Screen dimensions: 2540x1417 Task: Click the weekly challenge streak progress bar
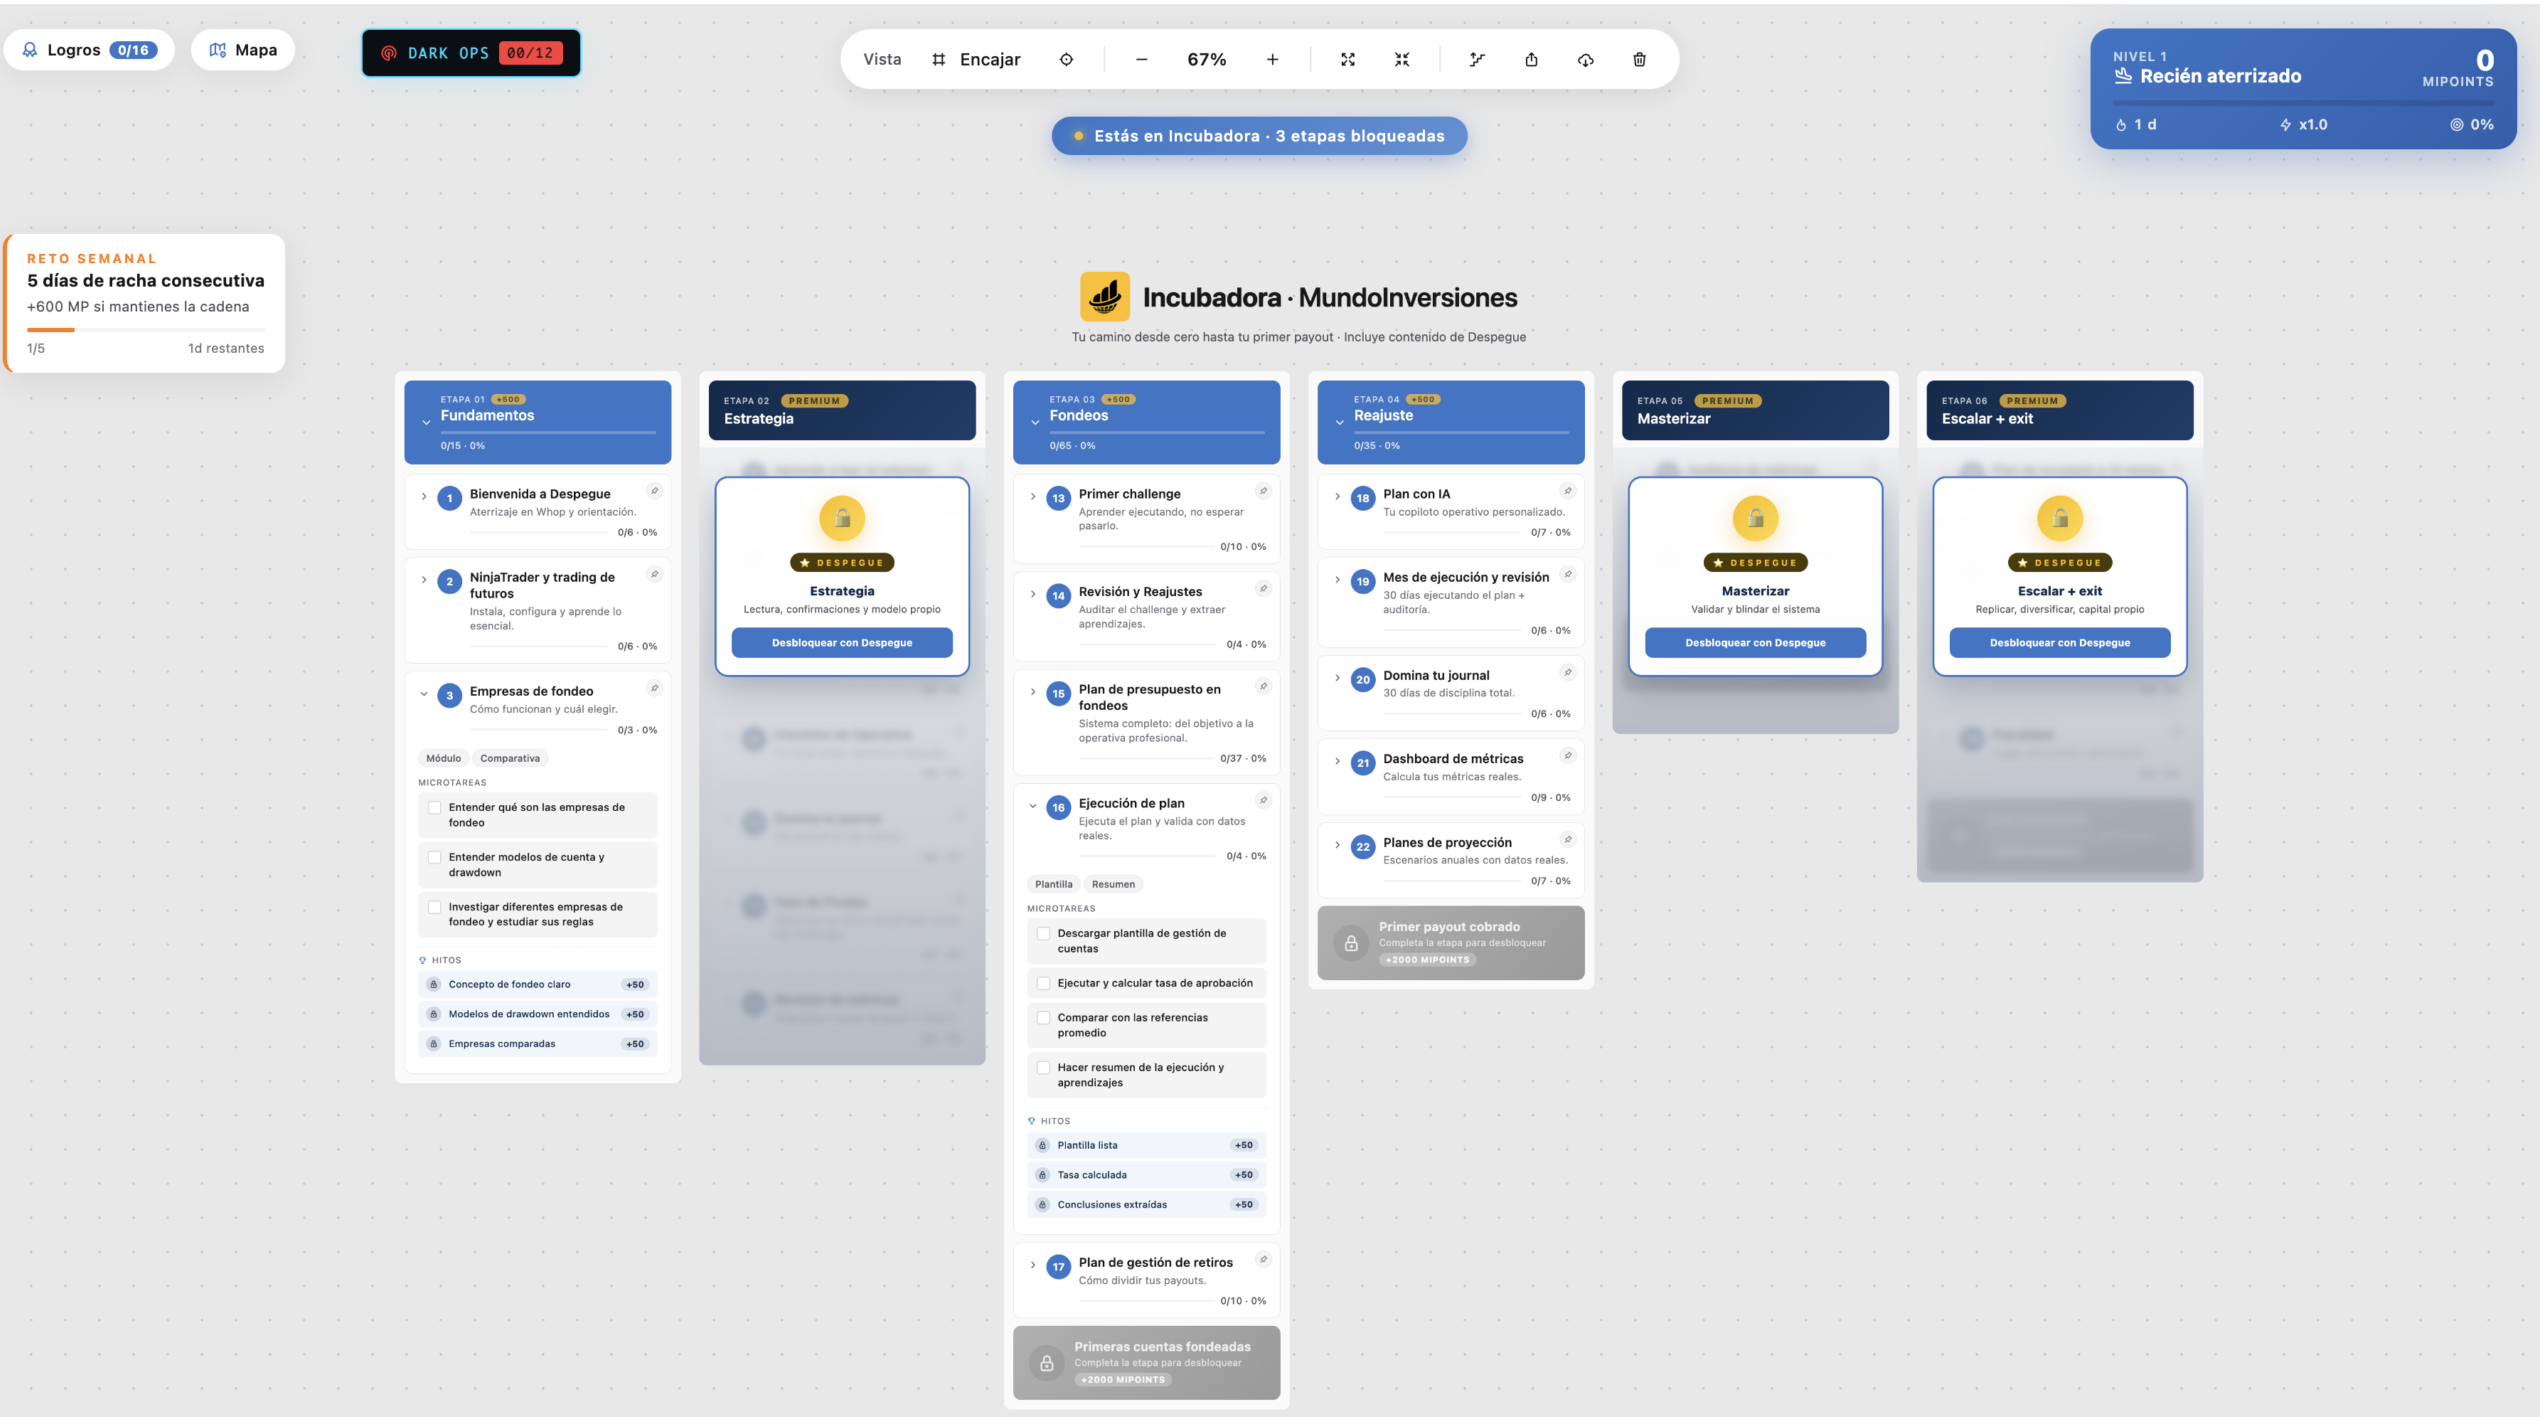(146, 329)
